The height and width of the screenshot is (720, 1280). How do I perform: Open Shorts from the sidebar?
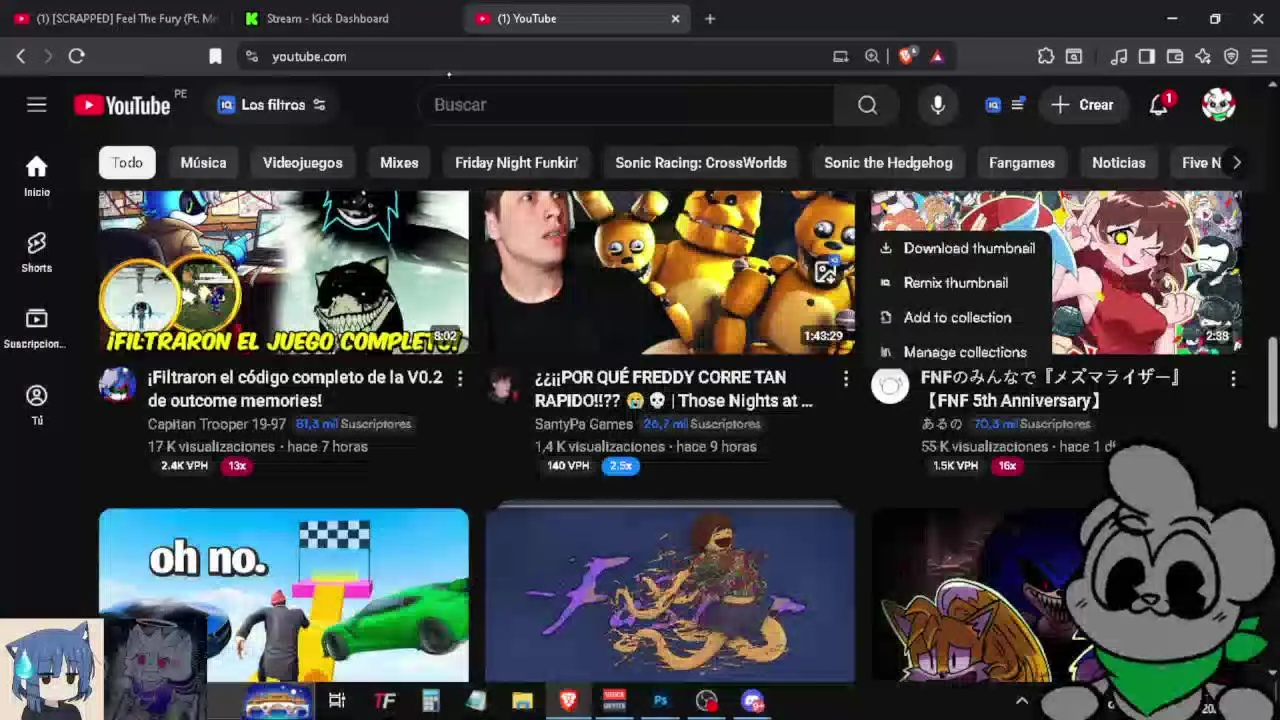click(37, 252)
